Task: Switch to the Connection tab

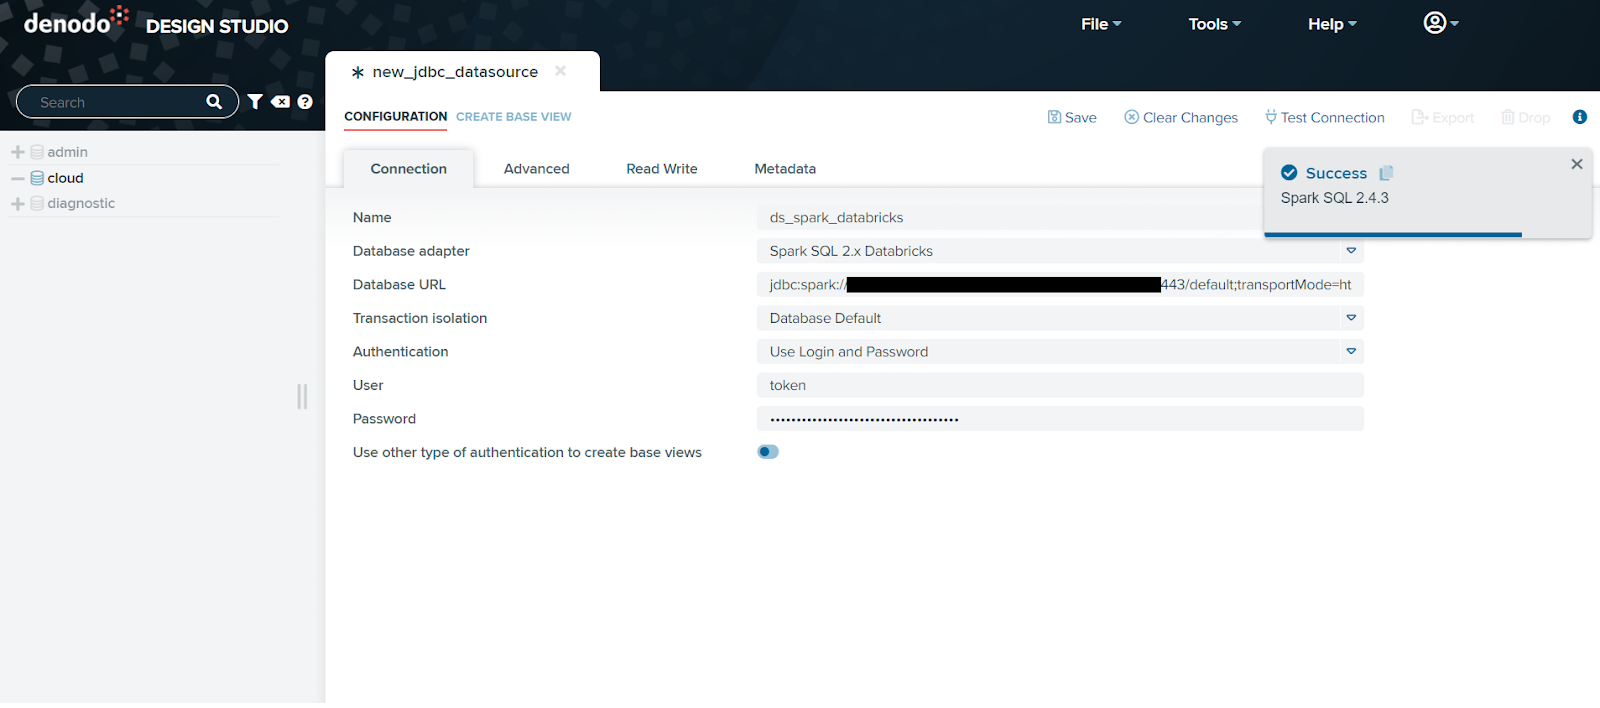Action: [409, 169]
